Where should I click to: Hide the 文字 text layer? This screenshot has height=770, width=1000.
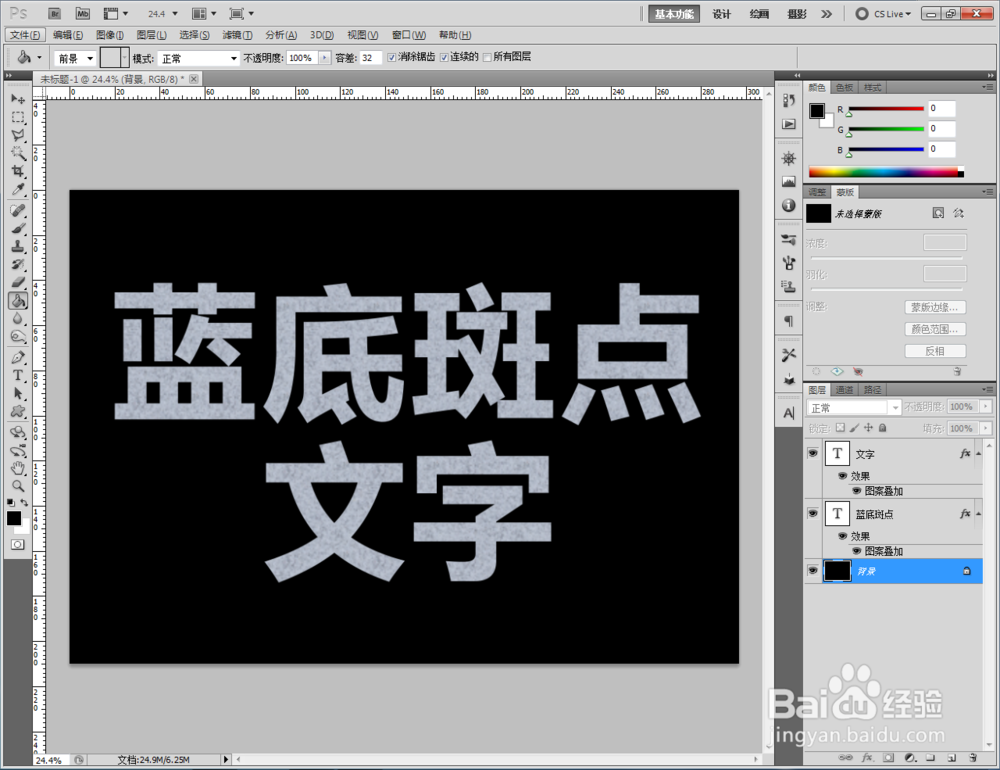click(812, 453)
